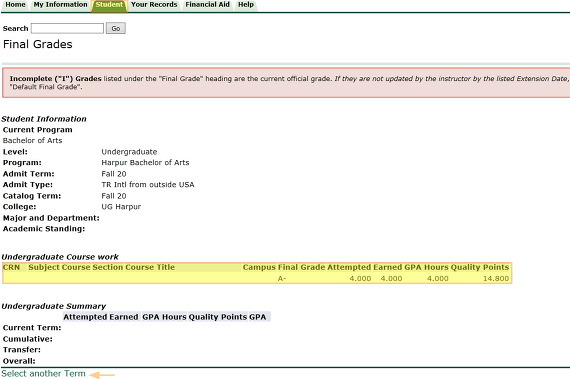Select Incomplete ("I") Grades notice text
570x379 pixels.
pyautogui.click(x=55, y=78)
